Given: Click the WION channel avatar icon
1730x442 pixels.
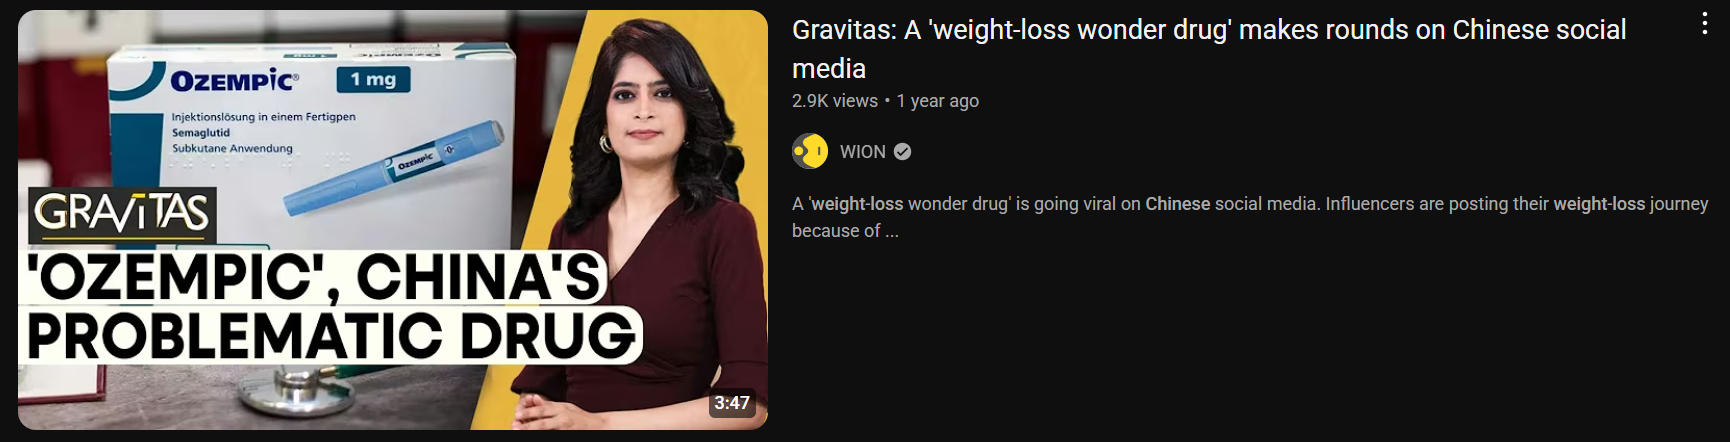Looking at the screenshot, I should click(810, 151).
